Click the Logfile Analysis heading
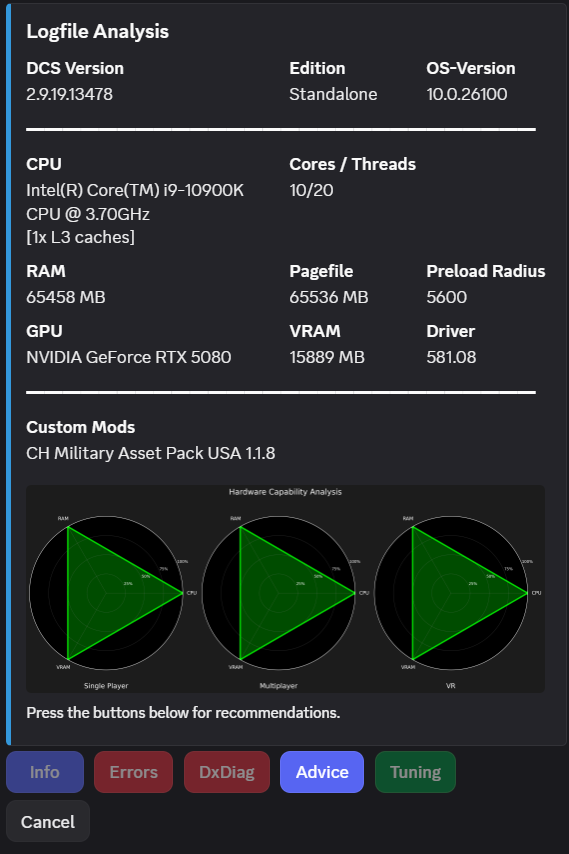The width and height of the screenshot is (569, 854). [x=97, y=31]
